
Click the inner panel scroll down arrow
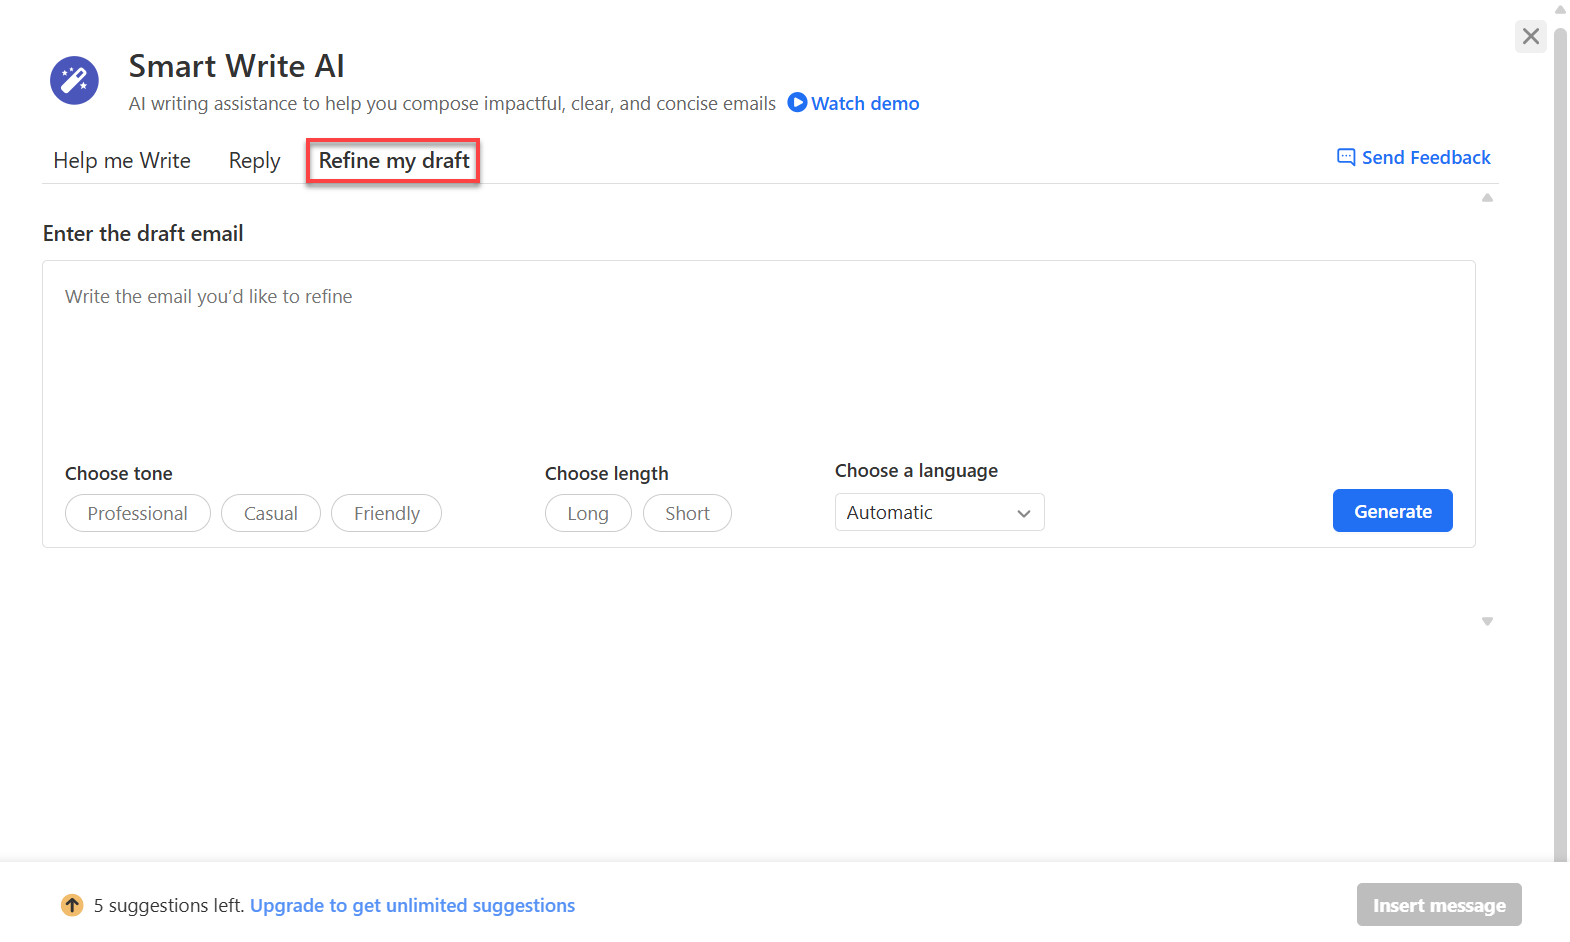1487,621
